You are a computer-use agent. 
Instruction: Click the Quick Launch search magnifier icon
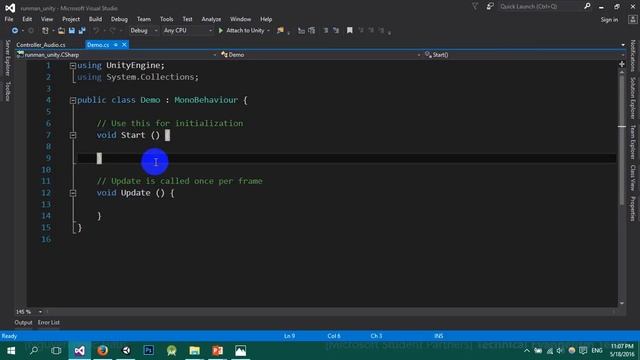coord(587,6)
